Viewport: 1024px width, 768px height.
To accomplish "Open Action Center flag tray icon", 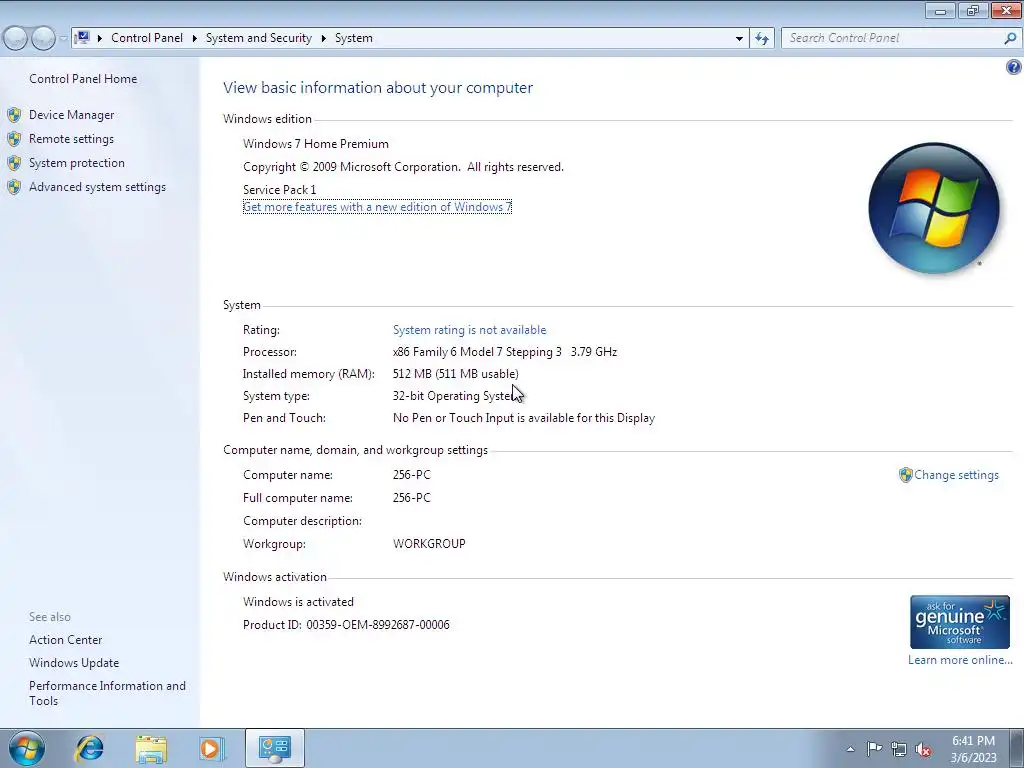I will pos(874,748).
